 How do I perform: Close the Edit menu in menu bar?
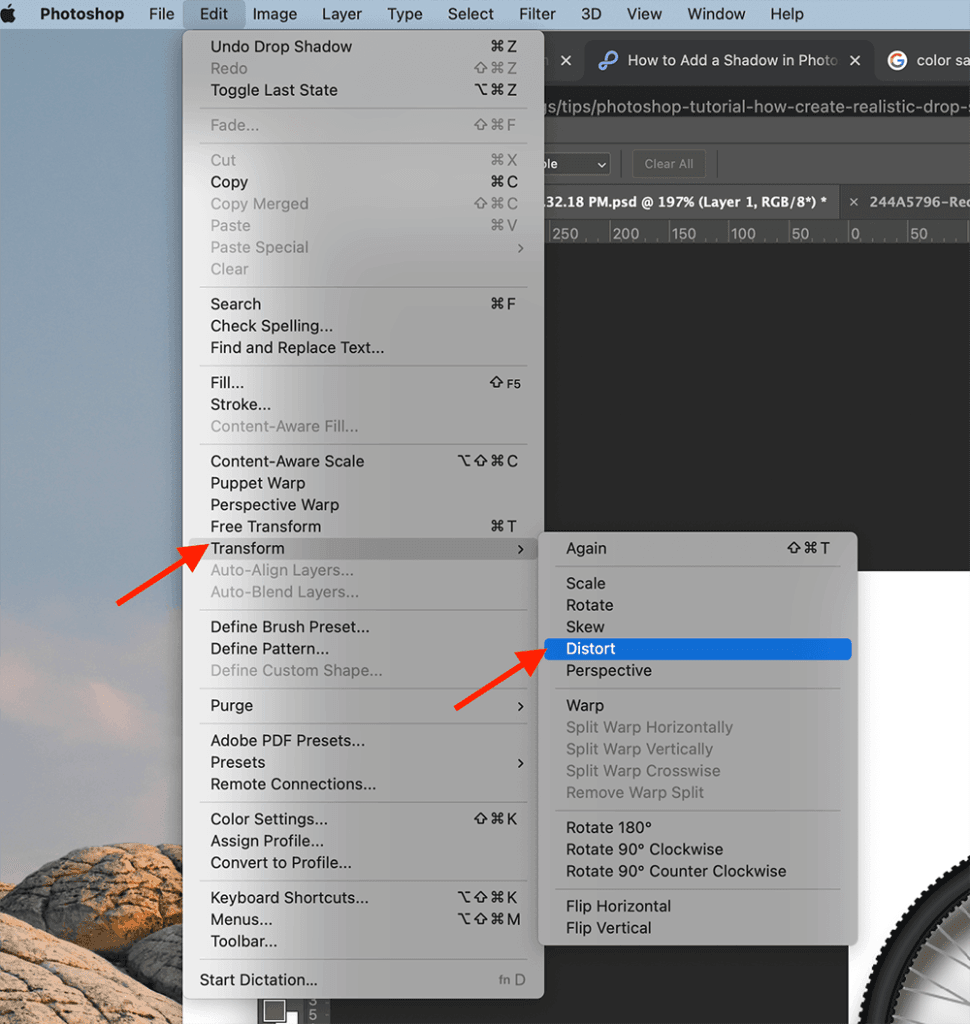(x=214, y=14)
